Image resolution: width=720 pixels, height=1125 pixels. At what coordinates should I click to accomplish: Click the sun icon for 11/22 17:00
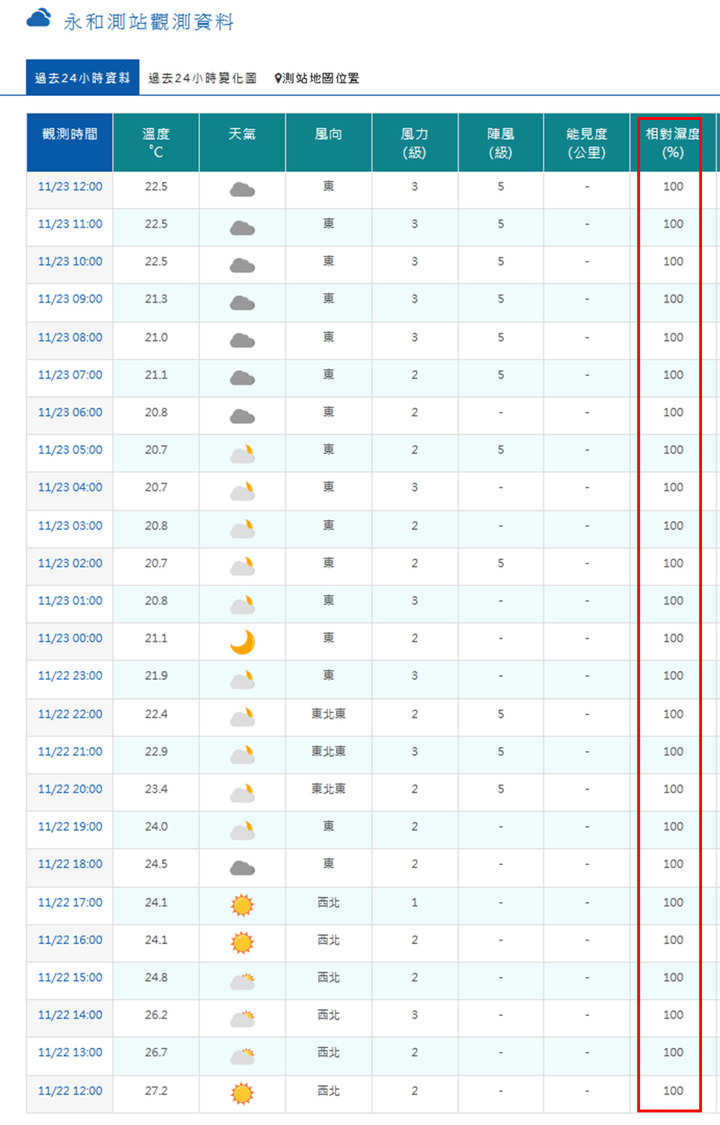pyautogui.click(x=242, y=905)
